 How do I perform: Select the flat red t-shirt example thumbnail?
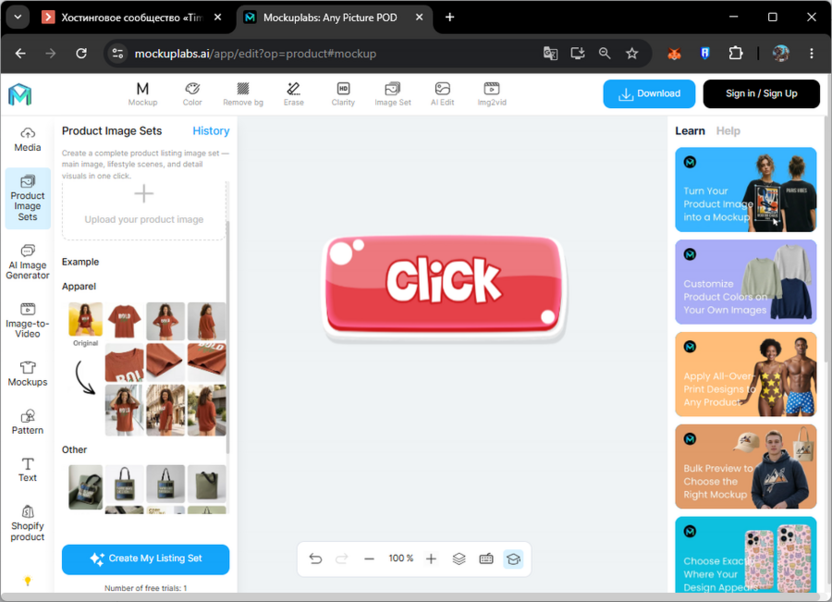tap(124, 321)
